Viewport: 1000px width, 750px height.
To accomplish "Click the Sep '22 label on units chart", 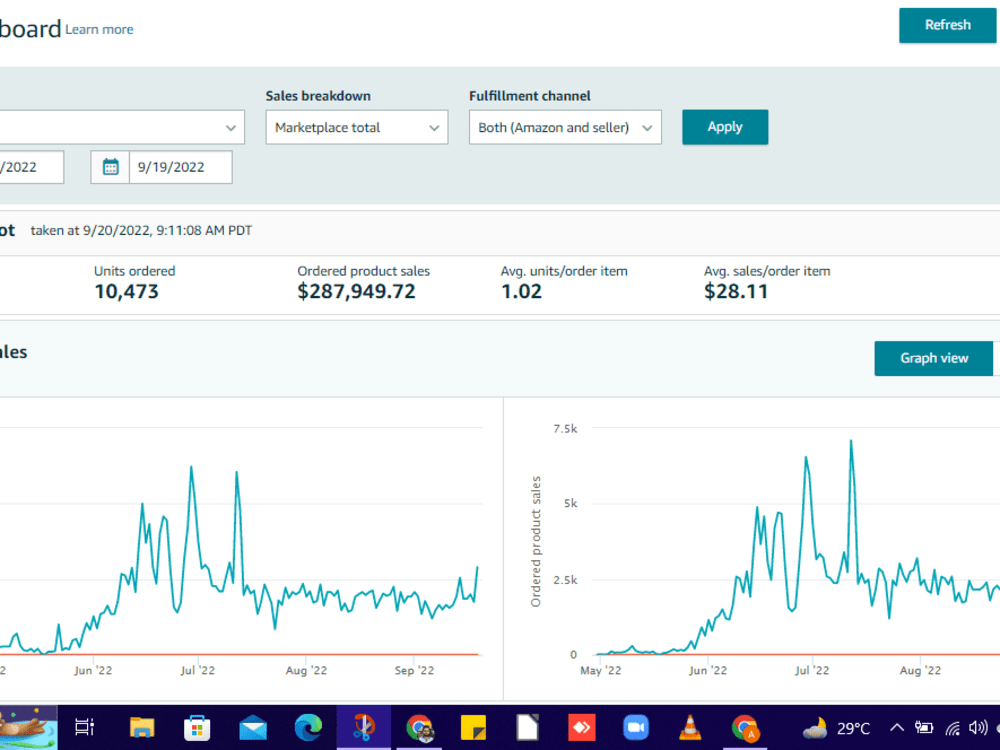I will point(414,670).
